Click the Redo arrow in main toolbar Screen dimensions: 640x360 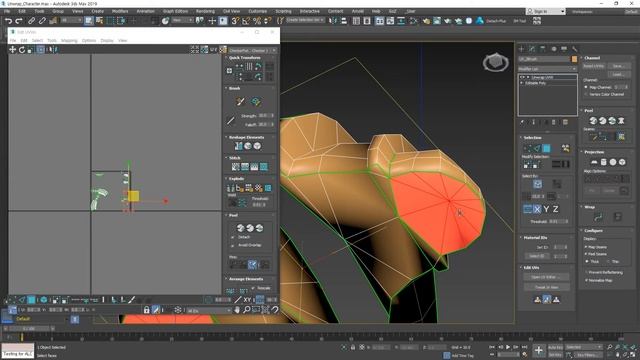[19, 20]
